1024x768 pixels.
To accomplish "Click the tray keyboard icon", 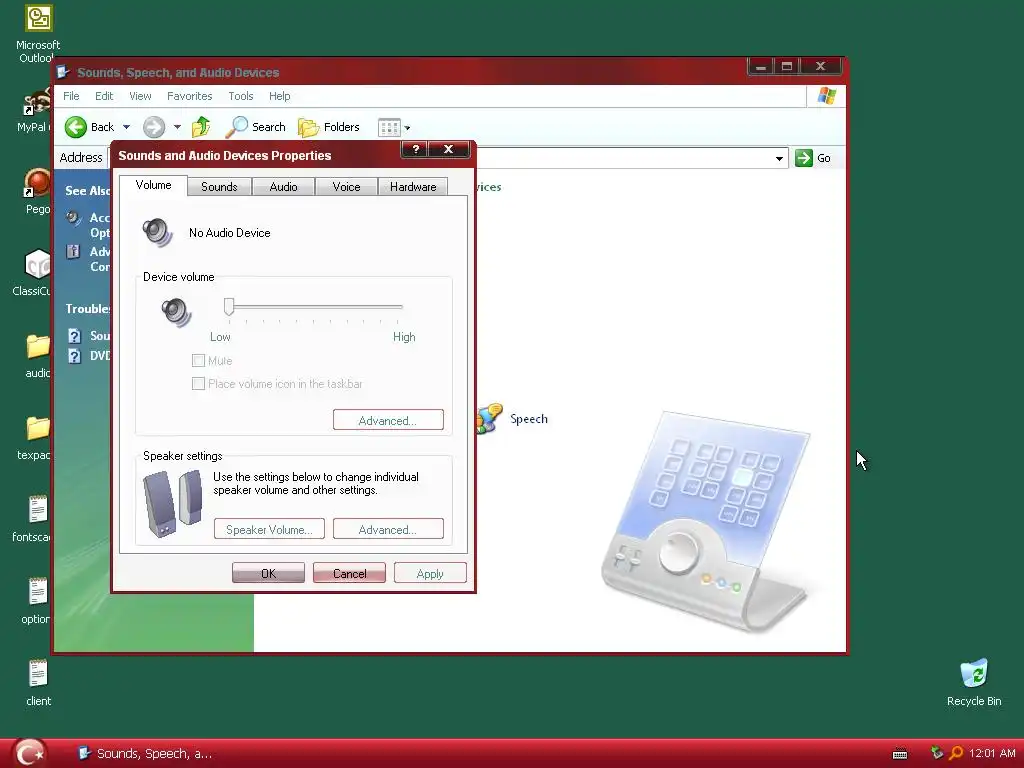I will (x=900, y=754).
